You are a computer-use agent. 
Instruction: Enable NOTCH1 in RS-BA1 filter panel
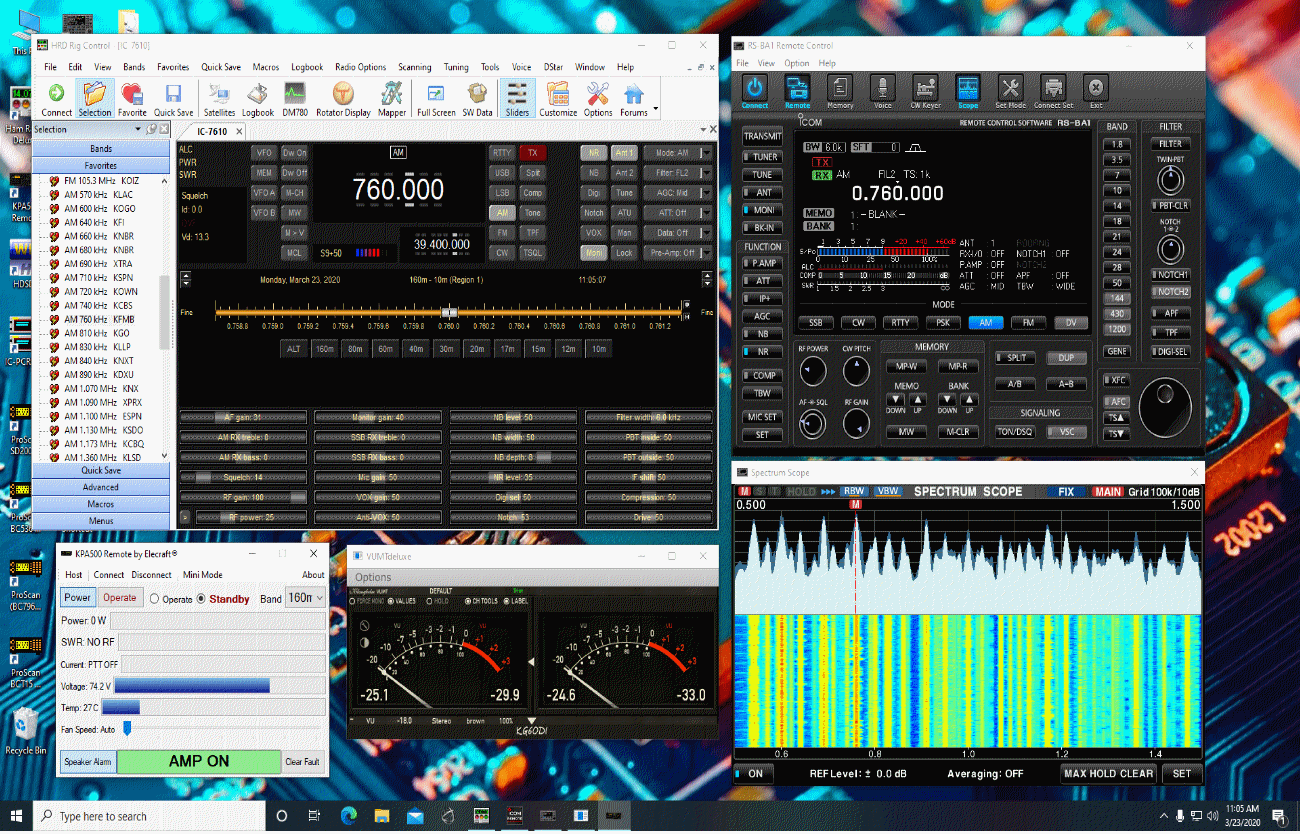coord(1170,274)
